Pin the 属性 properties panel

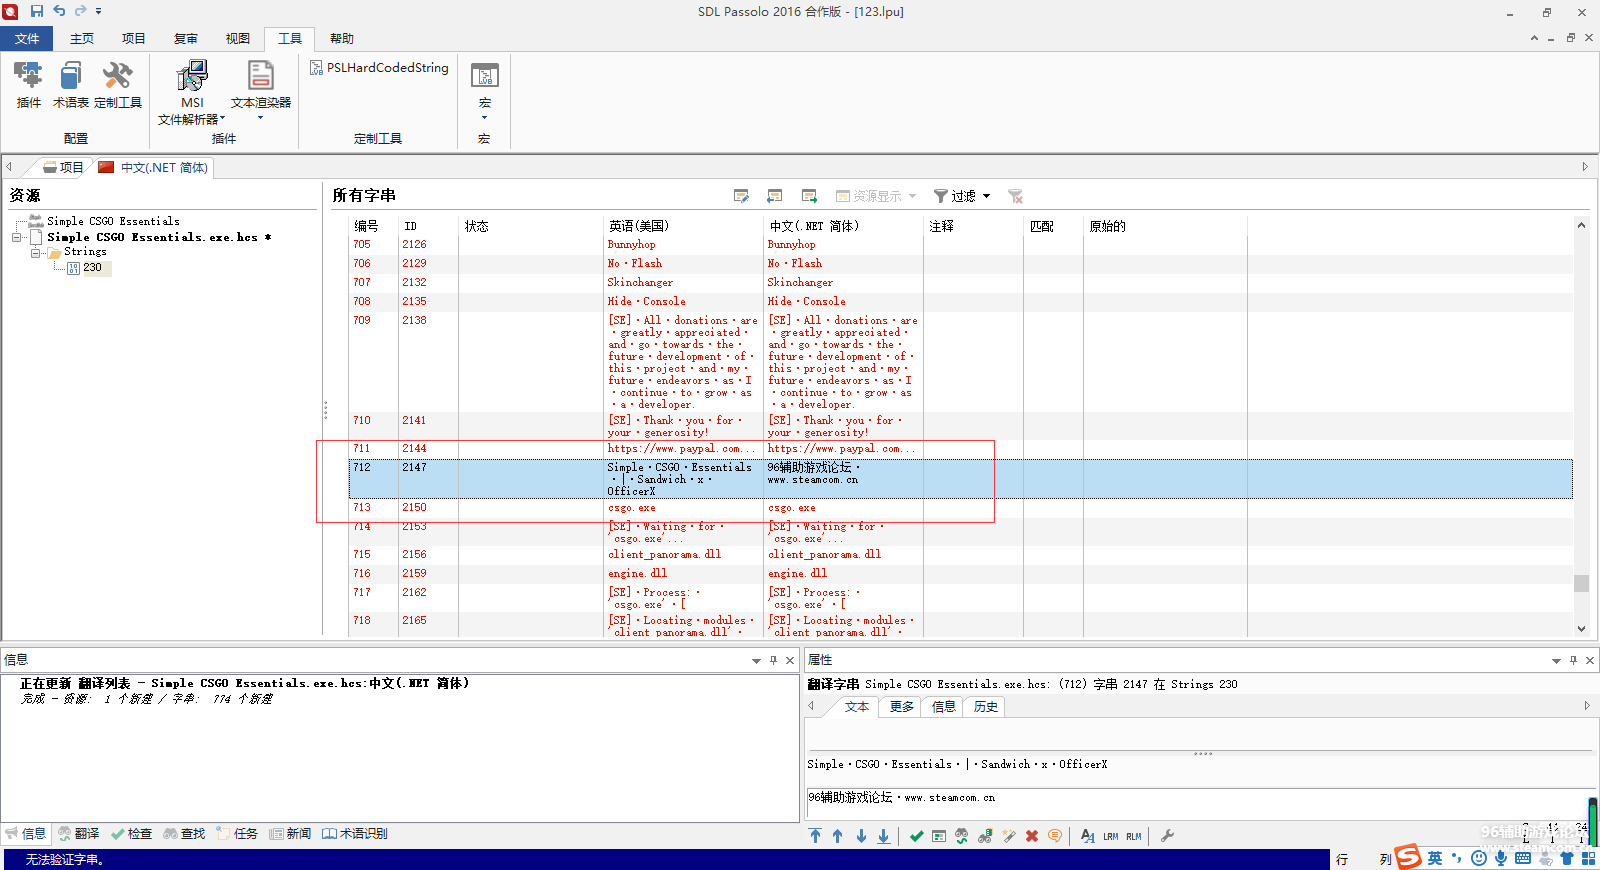coord(1573,660)
